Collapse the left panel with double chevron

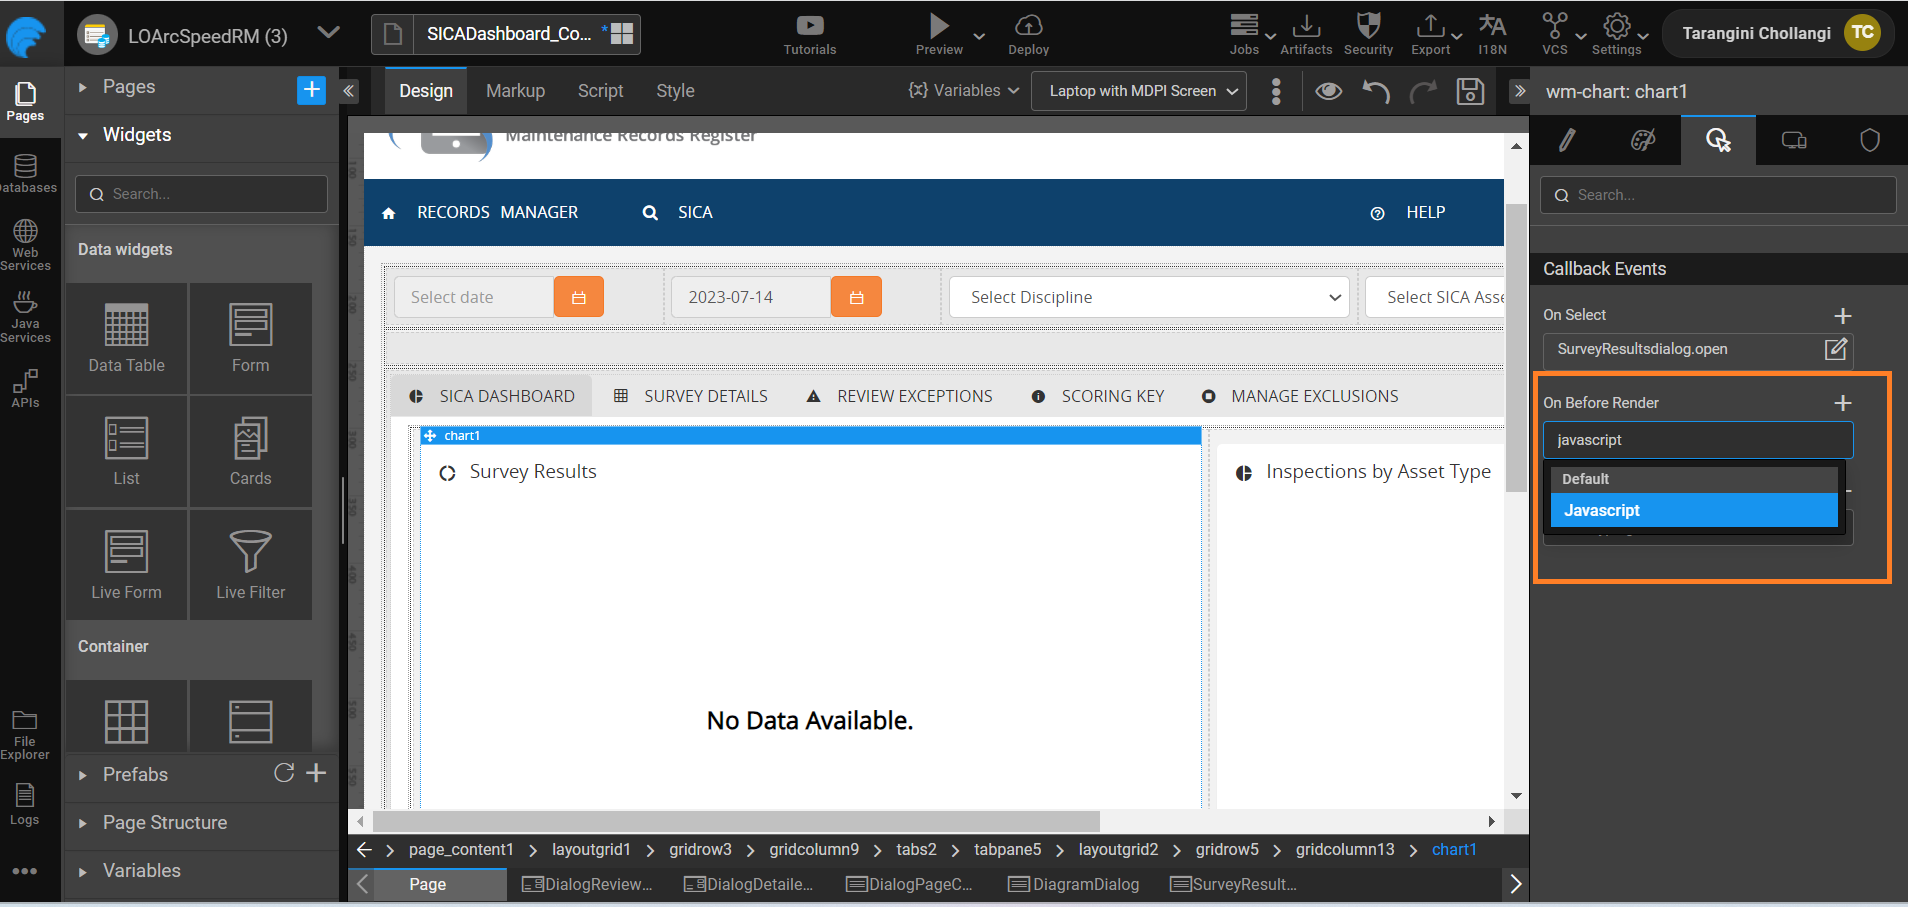pos(349,91)
